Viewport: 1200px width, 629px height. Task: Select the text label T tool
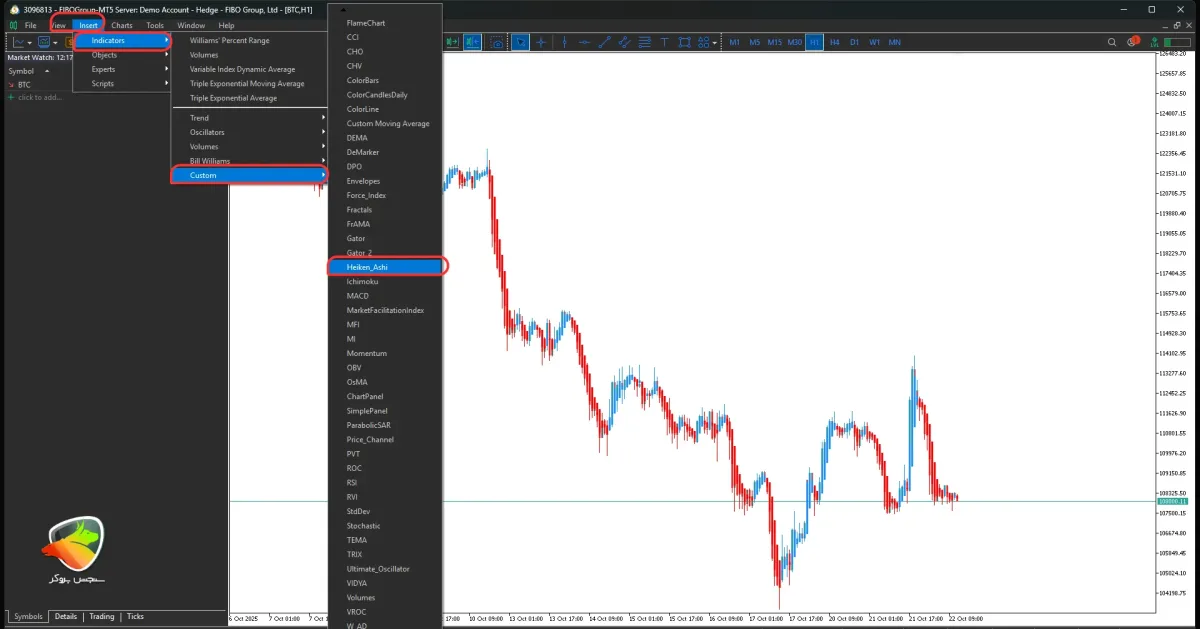[x=664, y=42]
